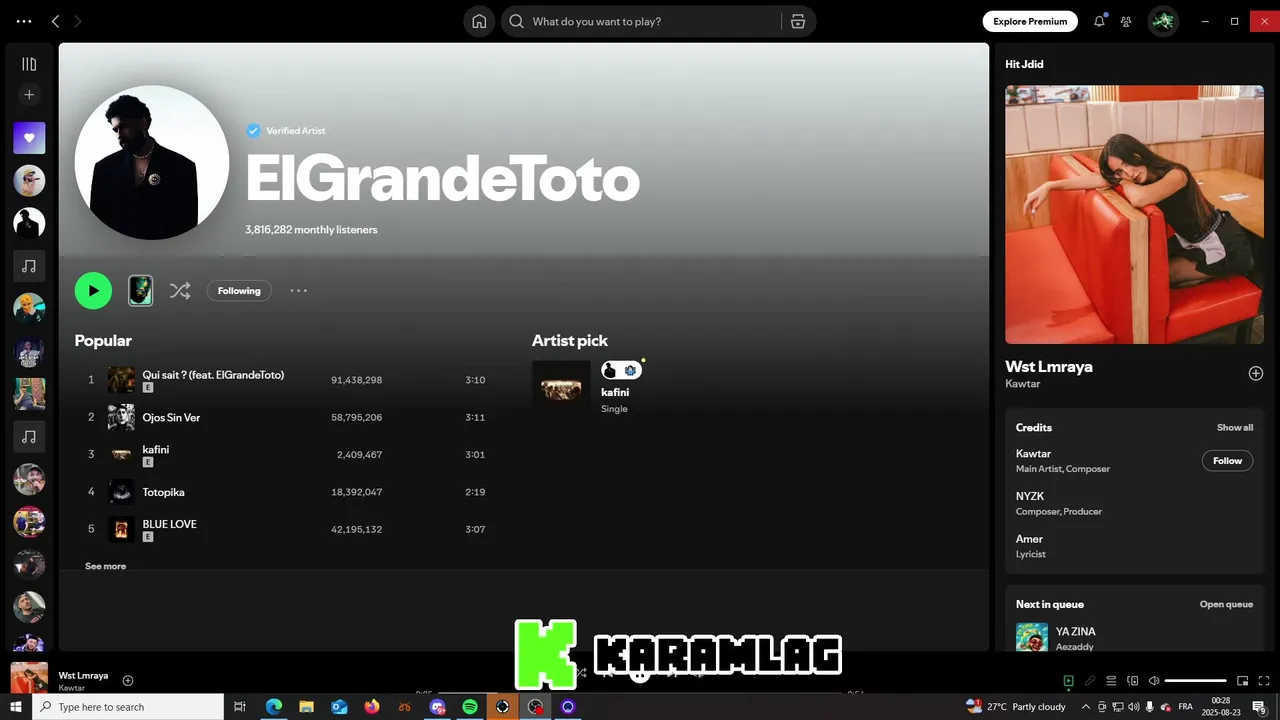Toggle the Lyrics microphone icon
The image size is (1280, 720).
coord(1090,681)
